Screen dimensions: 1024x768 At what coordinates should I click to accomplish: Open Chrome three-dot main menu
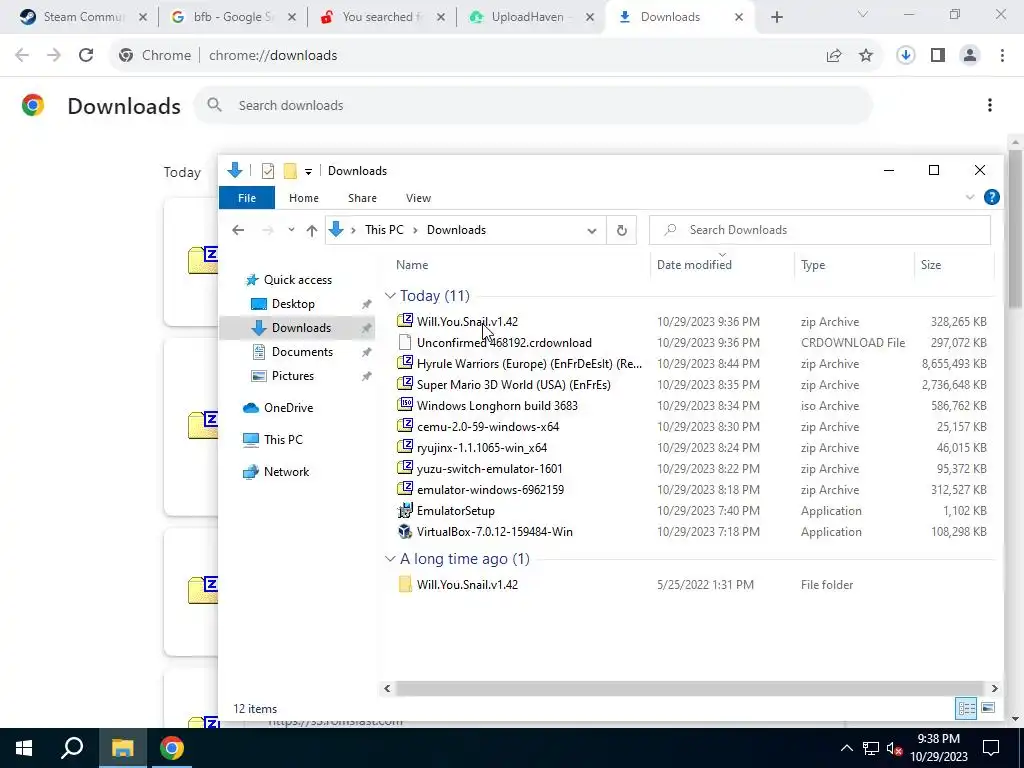pos(1002,56)
